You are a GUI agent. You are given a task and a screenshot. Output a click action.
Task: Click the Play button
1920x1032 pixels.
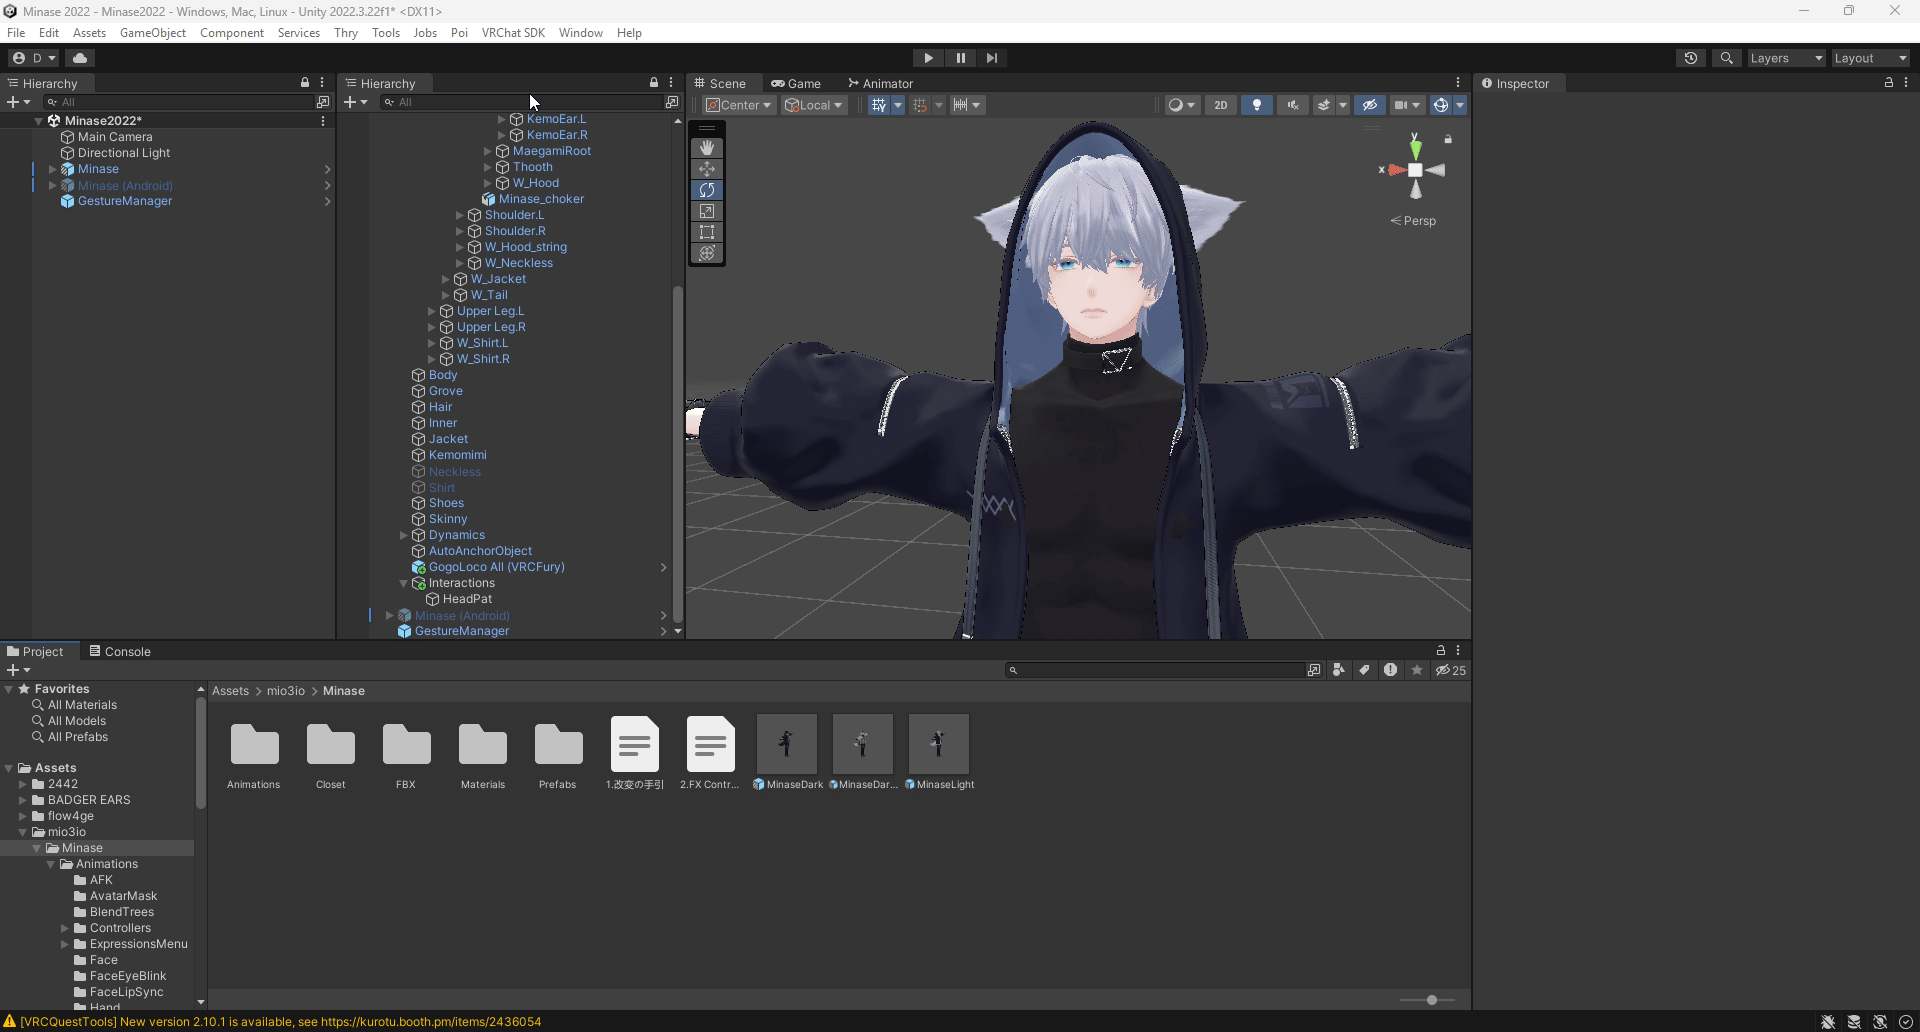pyautogui.click(x=928, y=58)
